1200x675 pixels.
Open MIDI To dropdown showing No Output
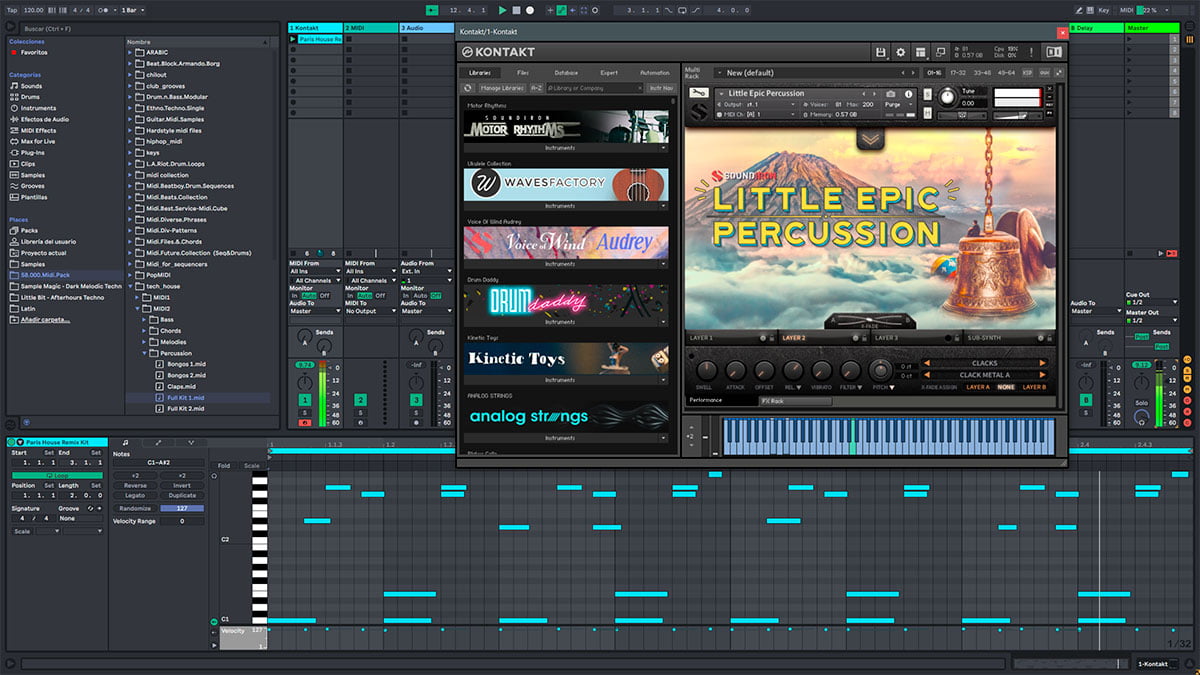(x=370, y=311)
